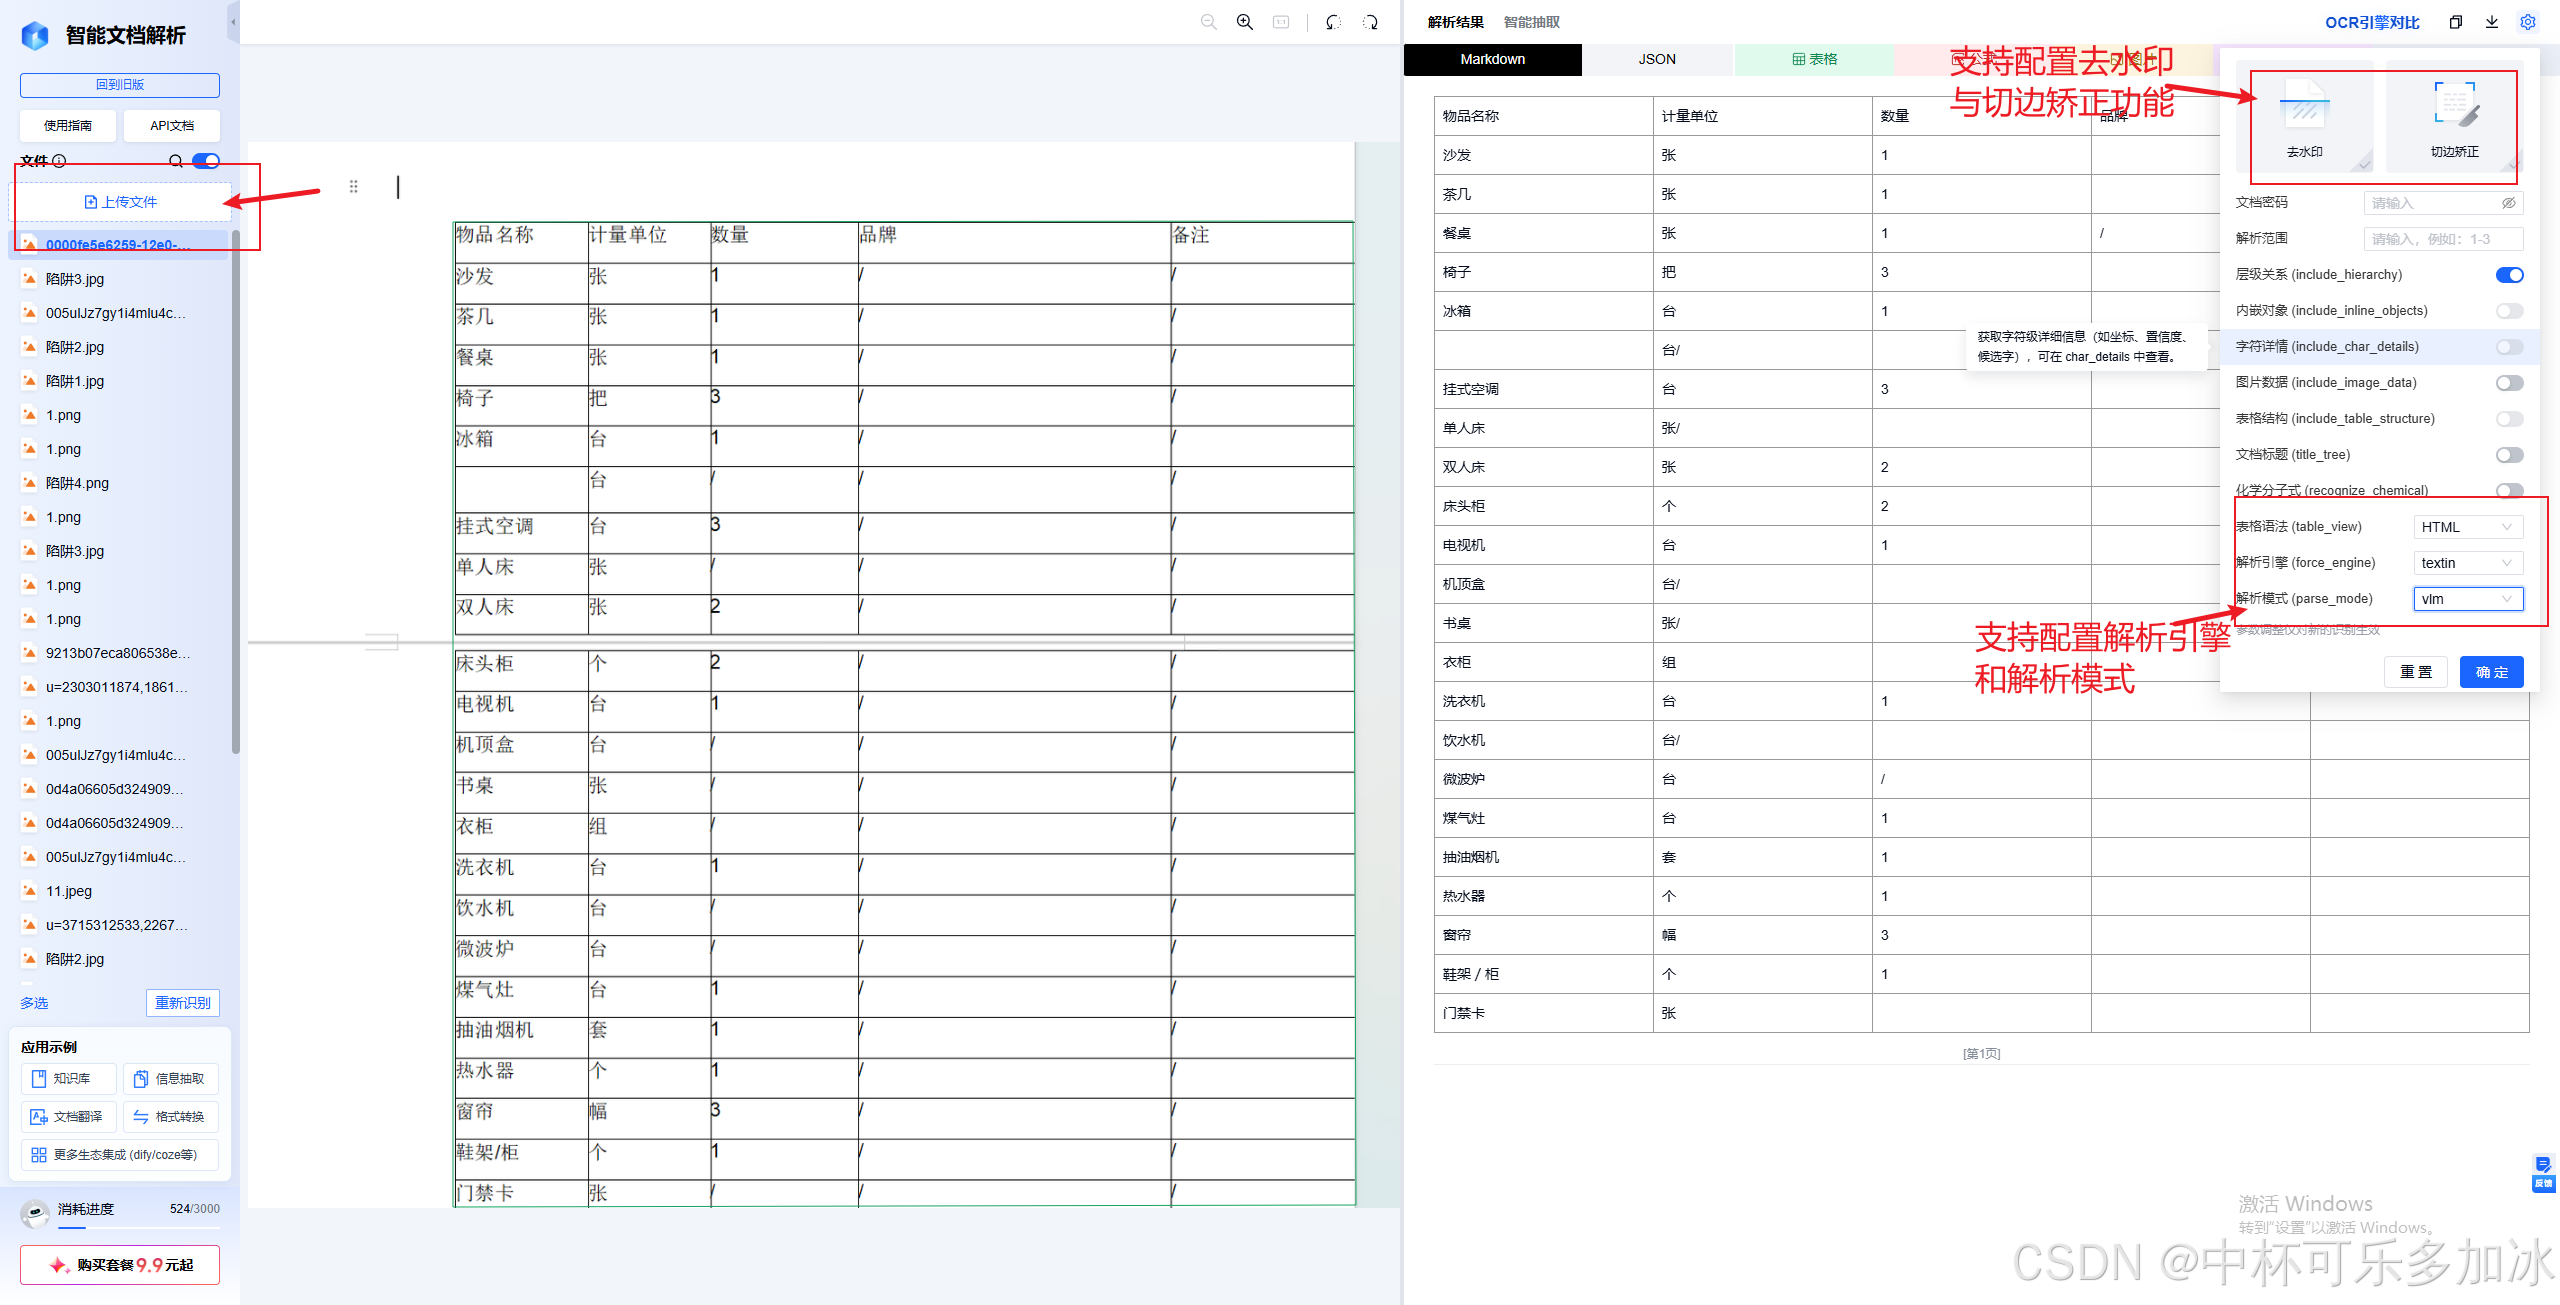Click the 回到旧版 button
The width and height of the screenshot is (2560, 1305).
pyautogui.click(x=120, y=85)
